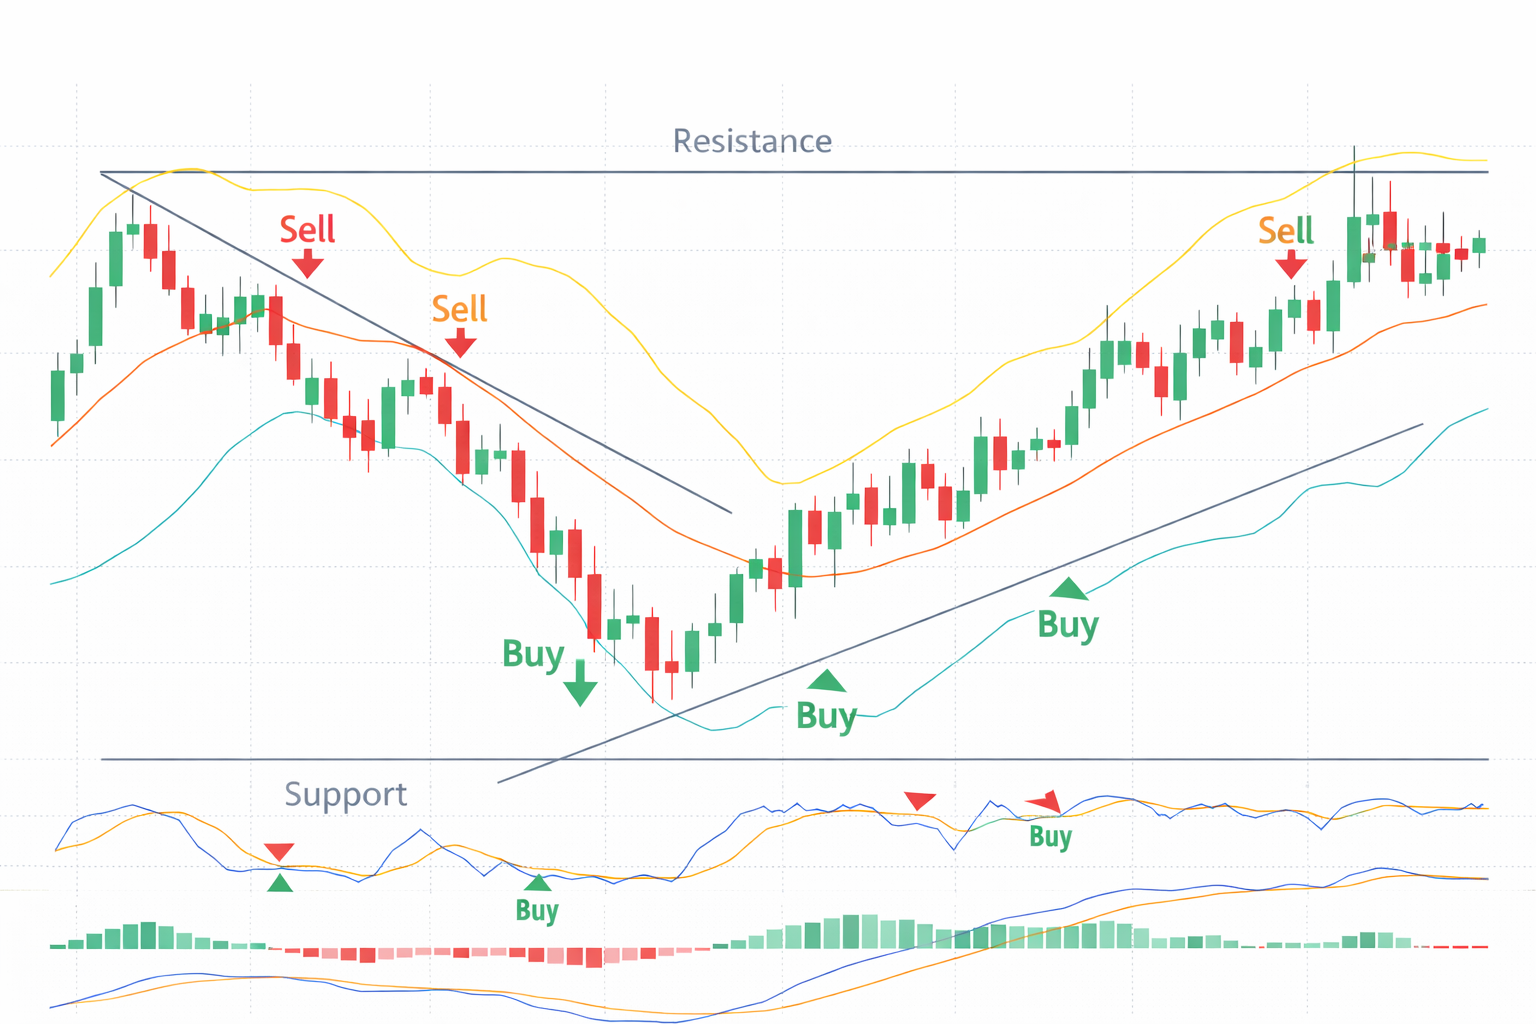Click the leftmost red triangle in the oscillator panel
Screen dimensions: 1536x1024
coord(279,852)
